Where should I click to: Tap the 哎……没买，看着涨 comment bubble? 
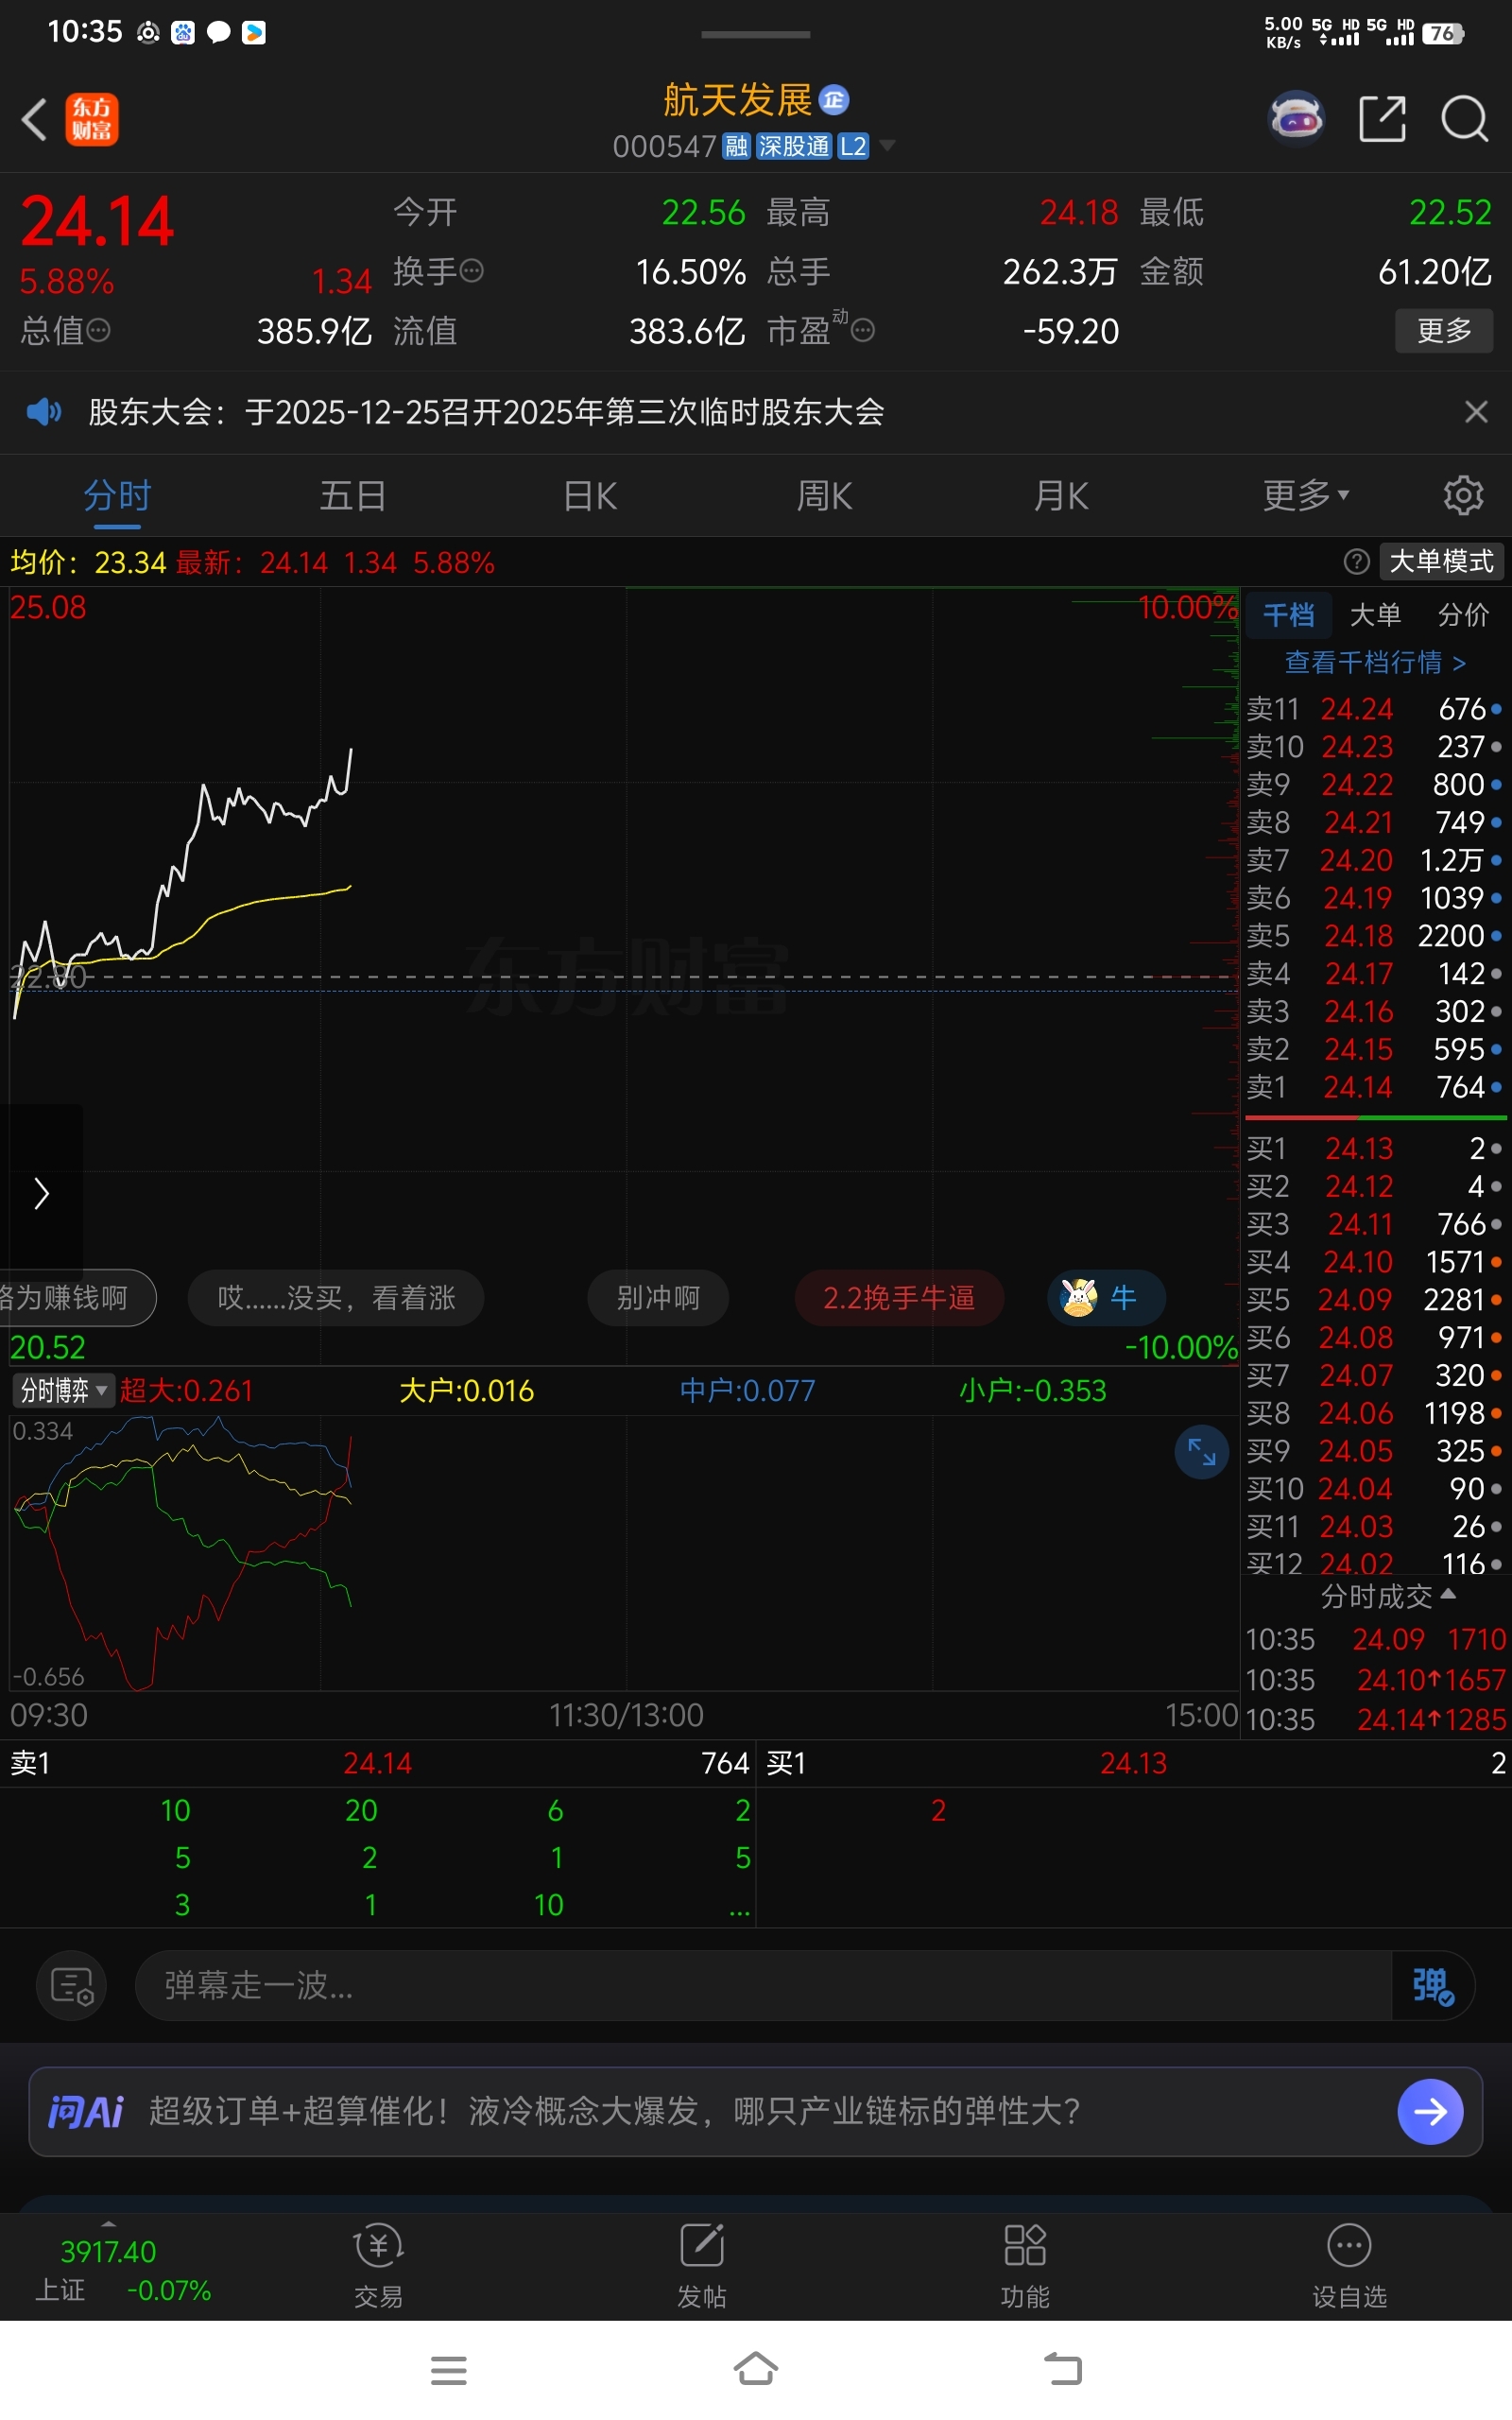click(x=336, y=1298)
